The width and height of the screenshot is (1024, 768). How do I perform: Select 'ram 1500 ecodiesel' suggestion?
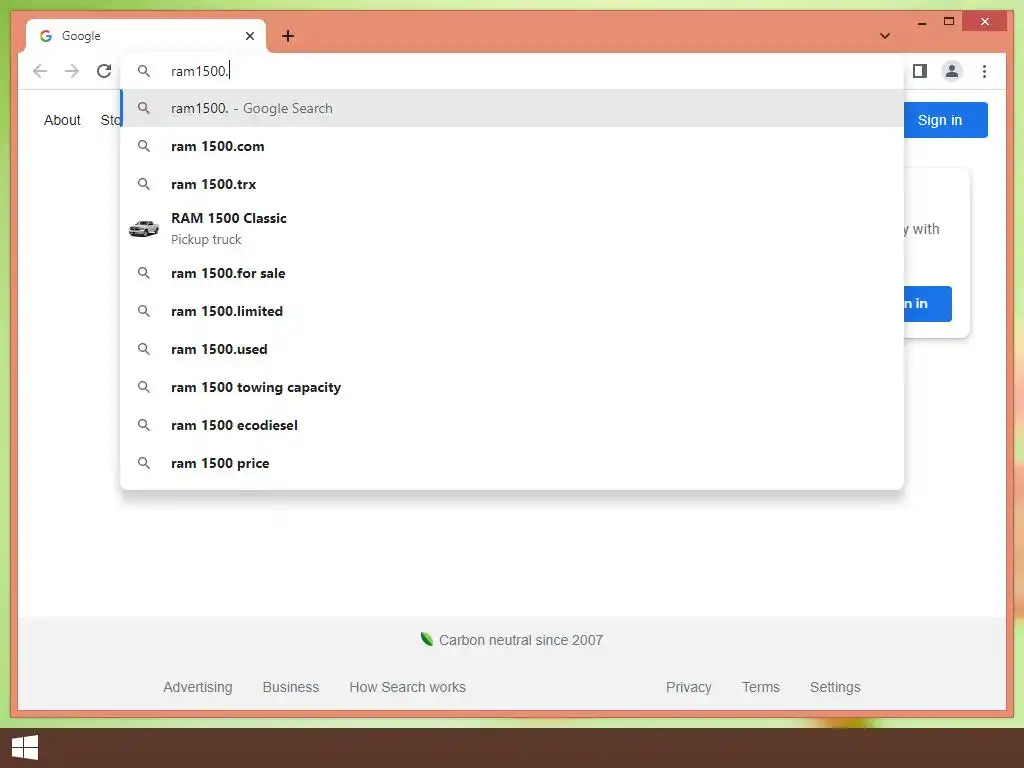click(x=513, y=425)
